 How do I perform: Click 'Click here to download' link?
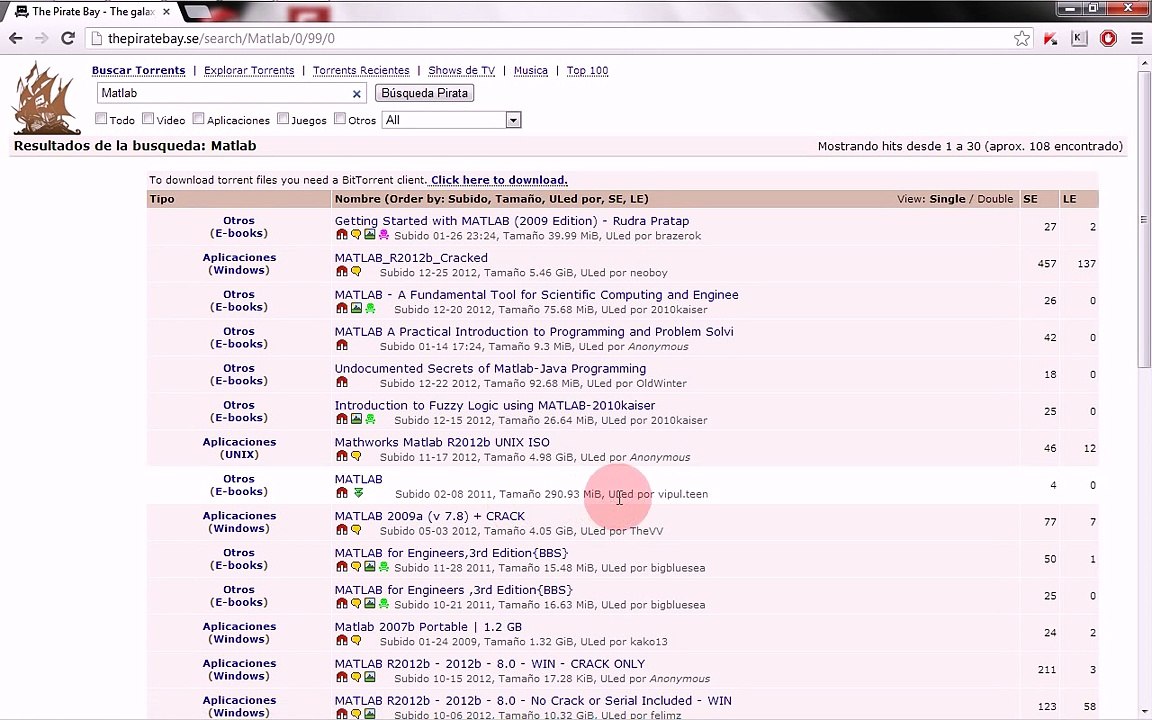tap(499, 180)
